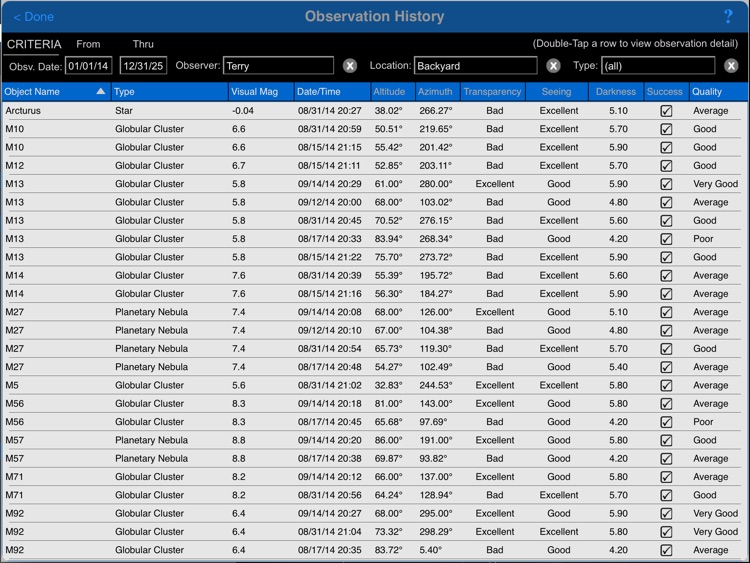
Task: Click azimuth value 266.27°
Action: 436,110
